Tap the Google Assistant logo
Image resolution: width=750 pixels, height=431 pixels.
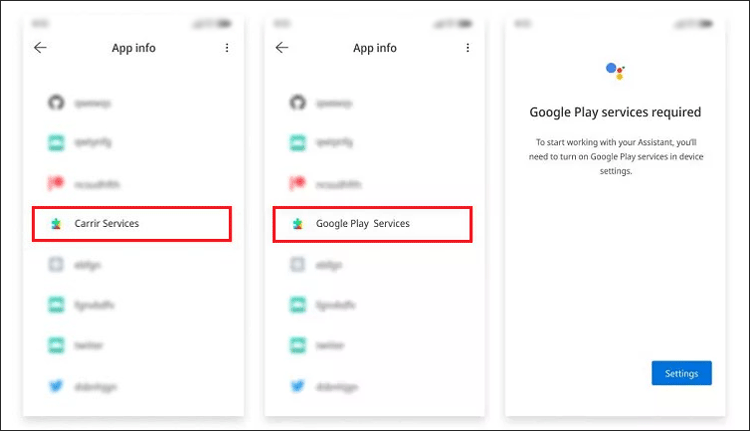coord(615,71)
